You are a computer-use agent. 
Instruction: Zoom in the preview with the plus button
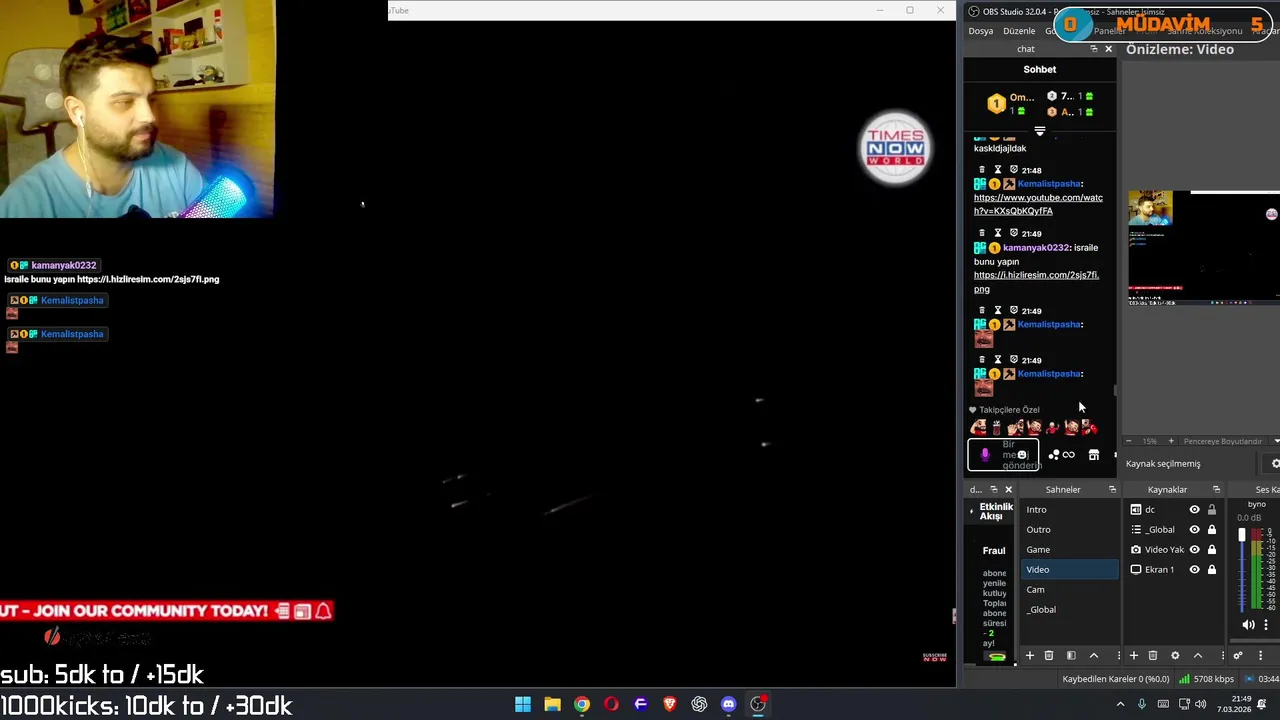[x=1171, y=441]
